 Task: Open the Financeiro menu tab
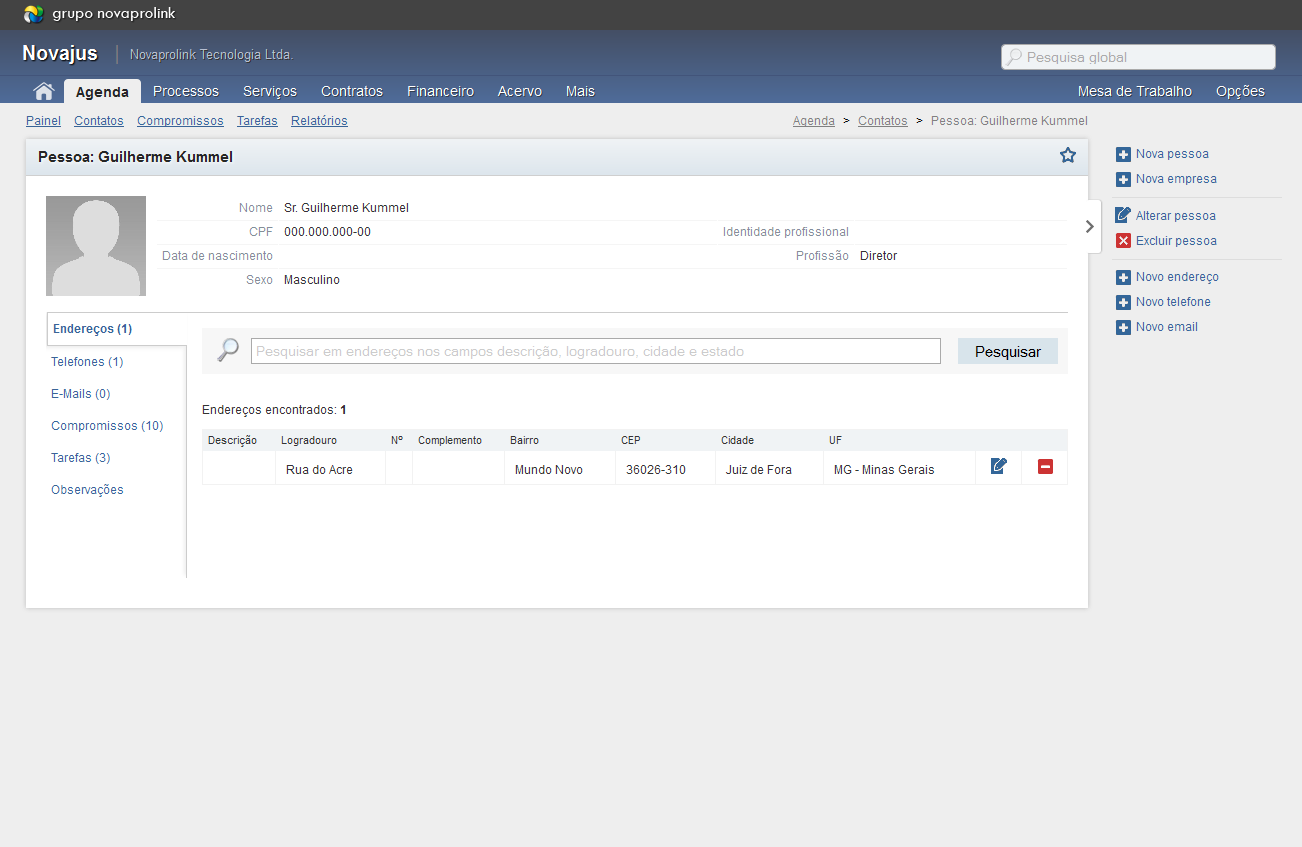pos(440,91)
